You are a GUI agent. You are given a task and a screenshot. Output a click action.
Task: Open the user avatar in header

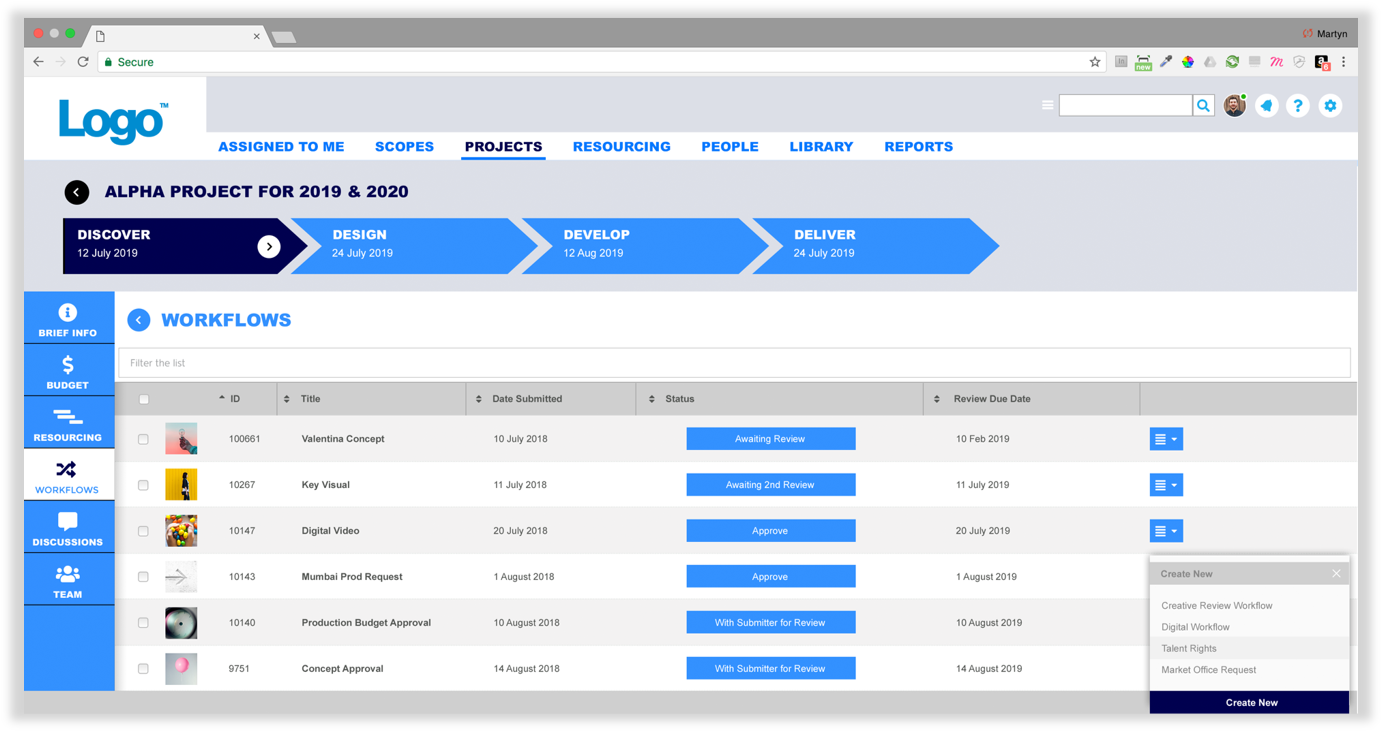pos(1235,106)
